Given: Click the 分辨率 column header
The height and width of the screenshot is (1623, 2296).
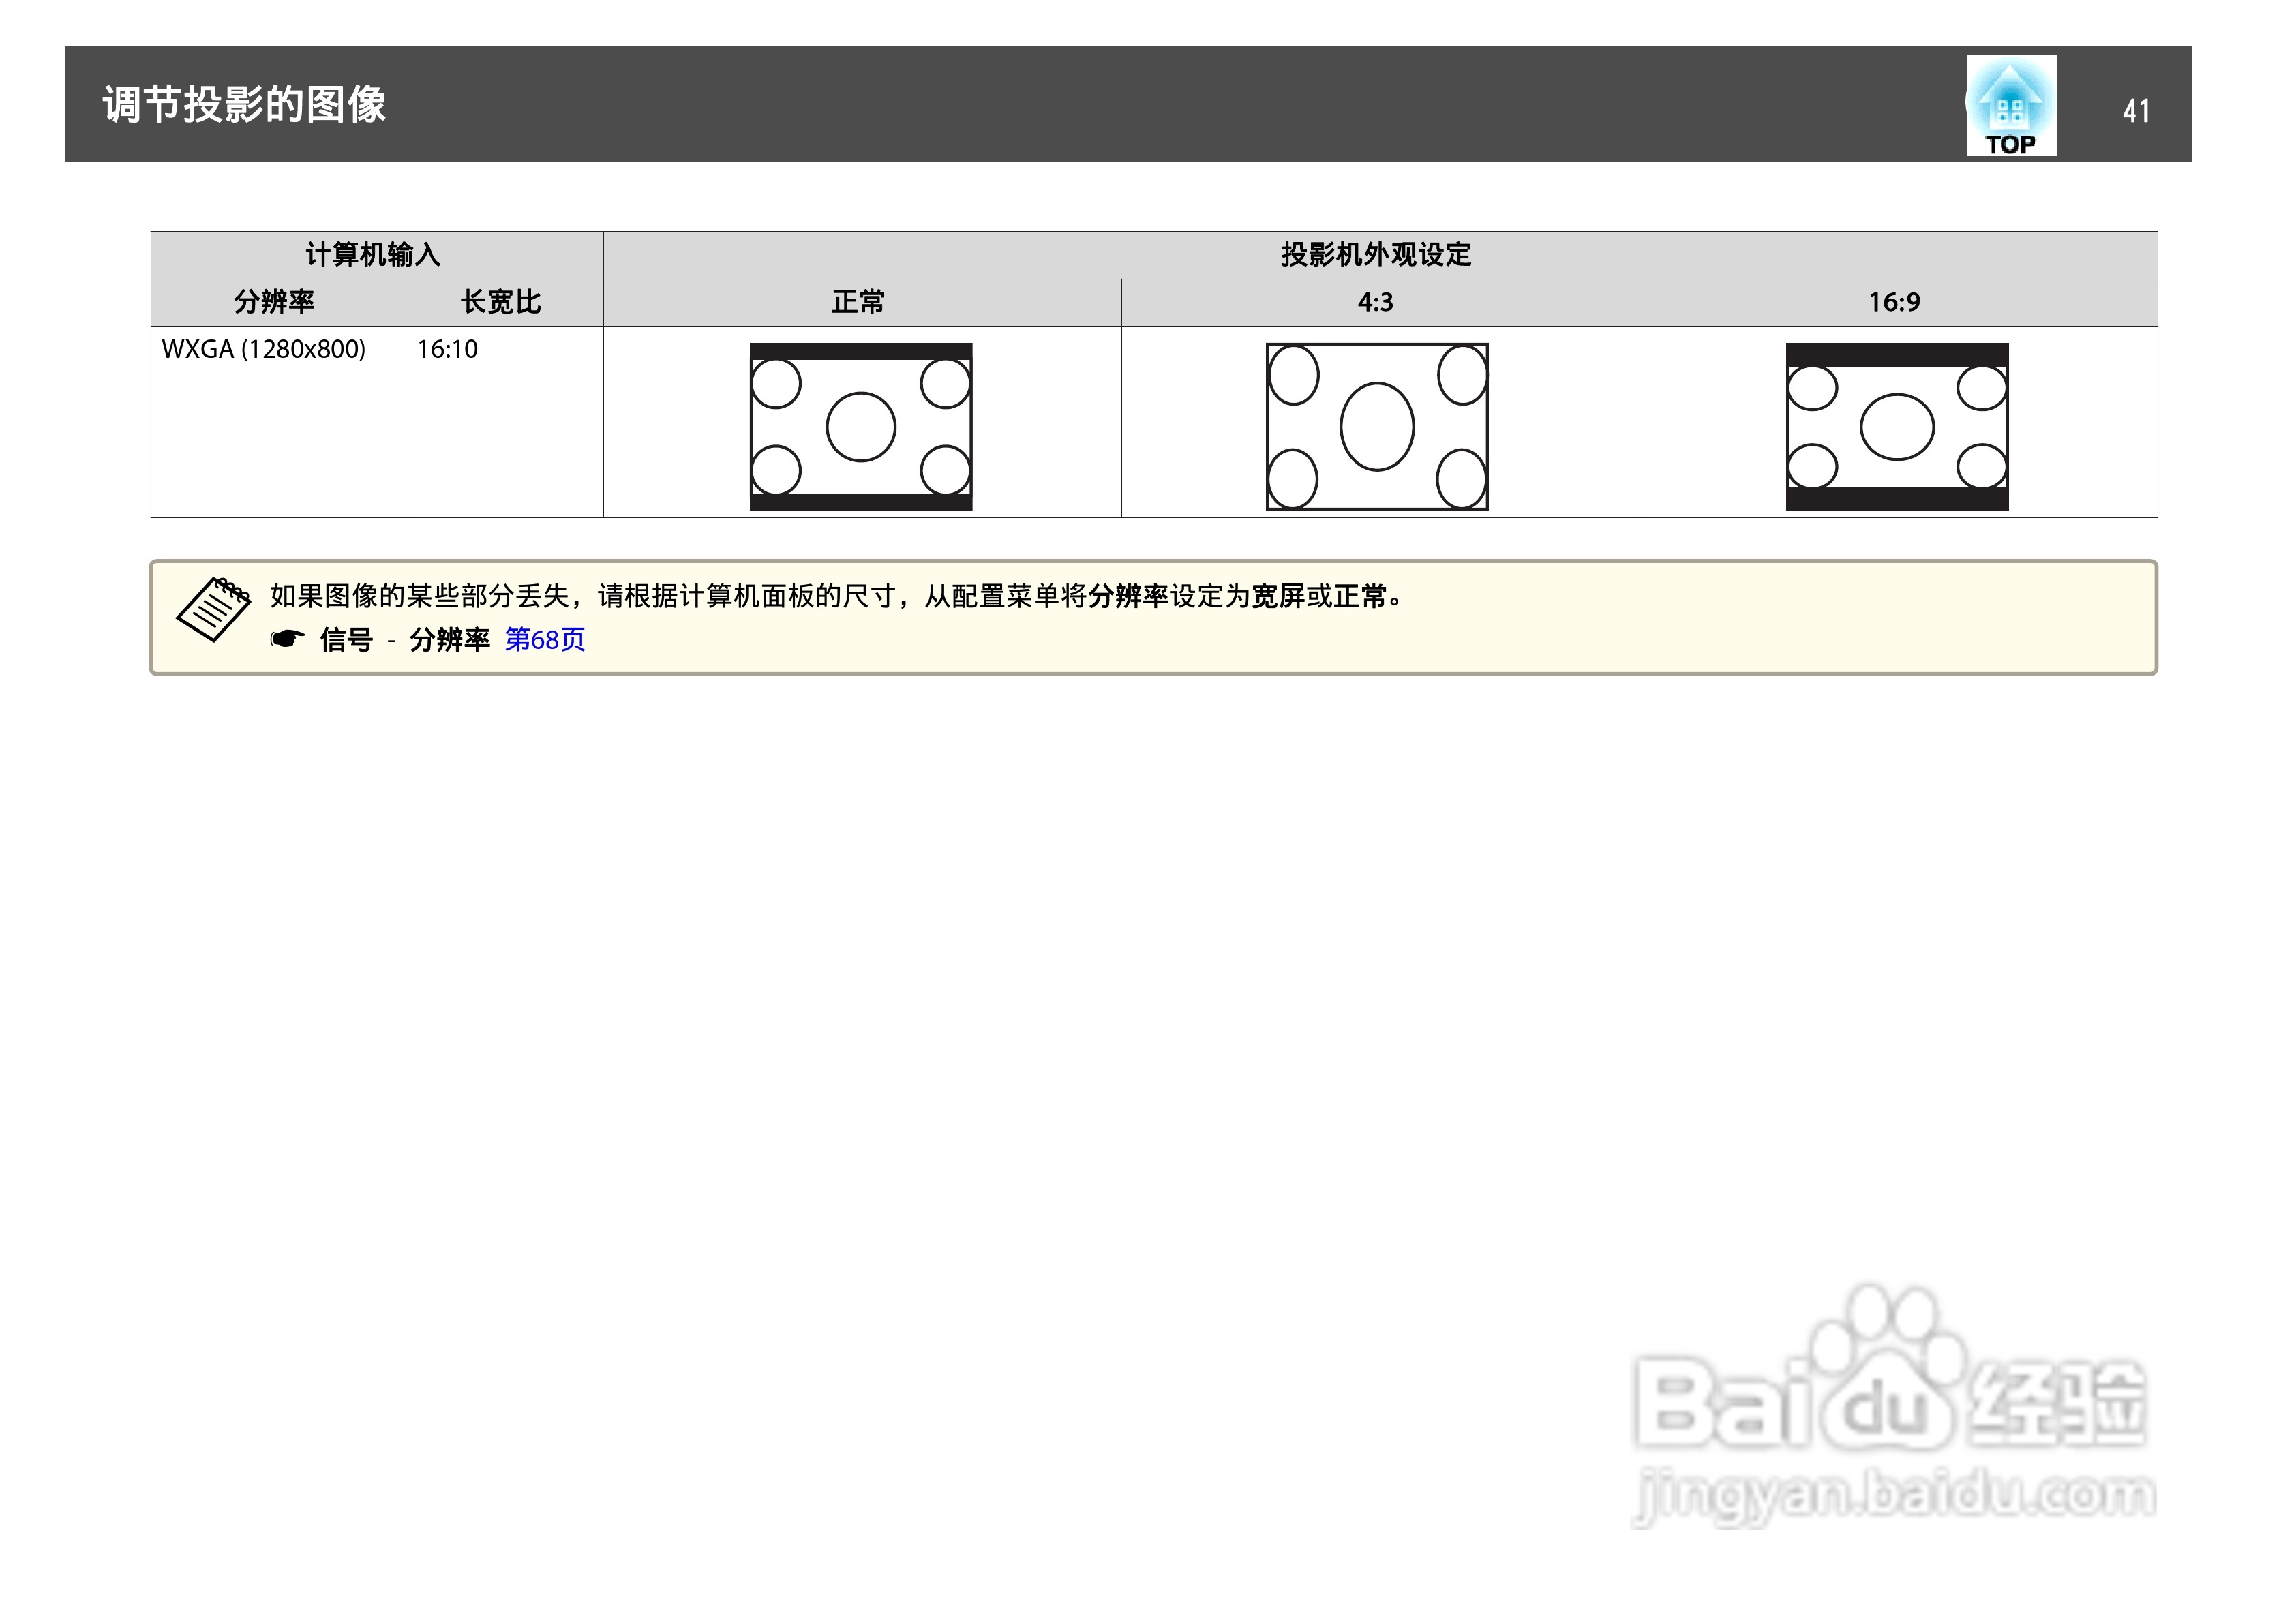Looking at the screenshot, I should tap(274, 302).
